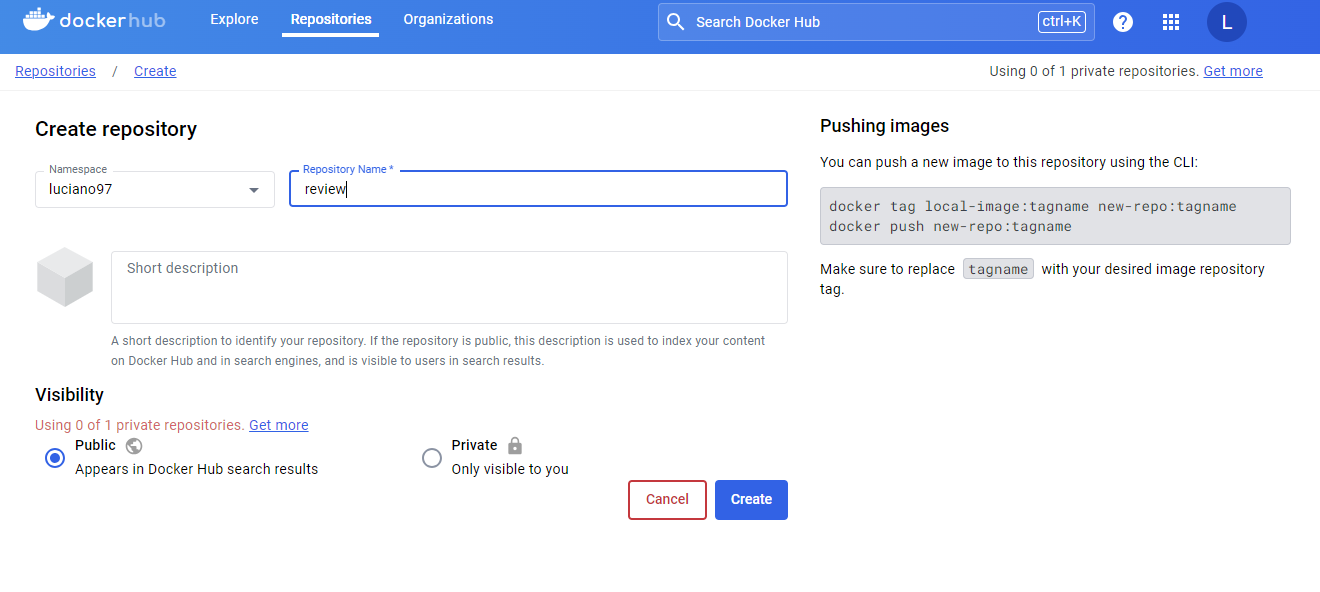Select the Public visibility radio button

pos(55,458)
